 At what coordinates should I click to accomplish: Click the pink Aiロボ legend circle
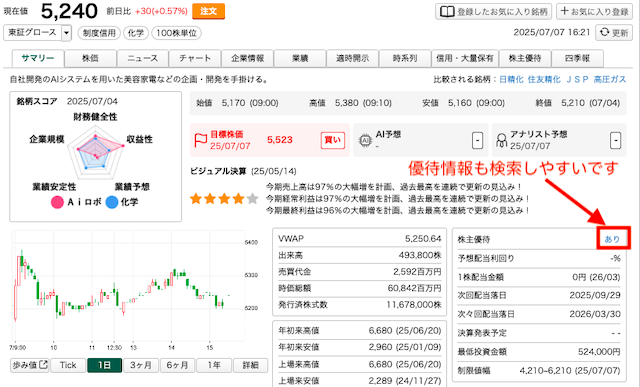click(x=57, y=202)
